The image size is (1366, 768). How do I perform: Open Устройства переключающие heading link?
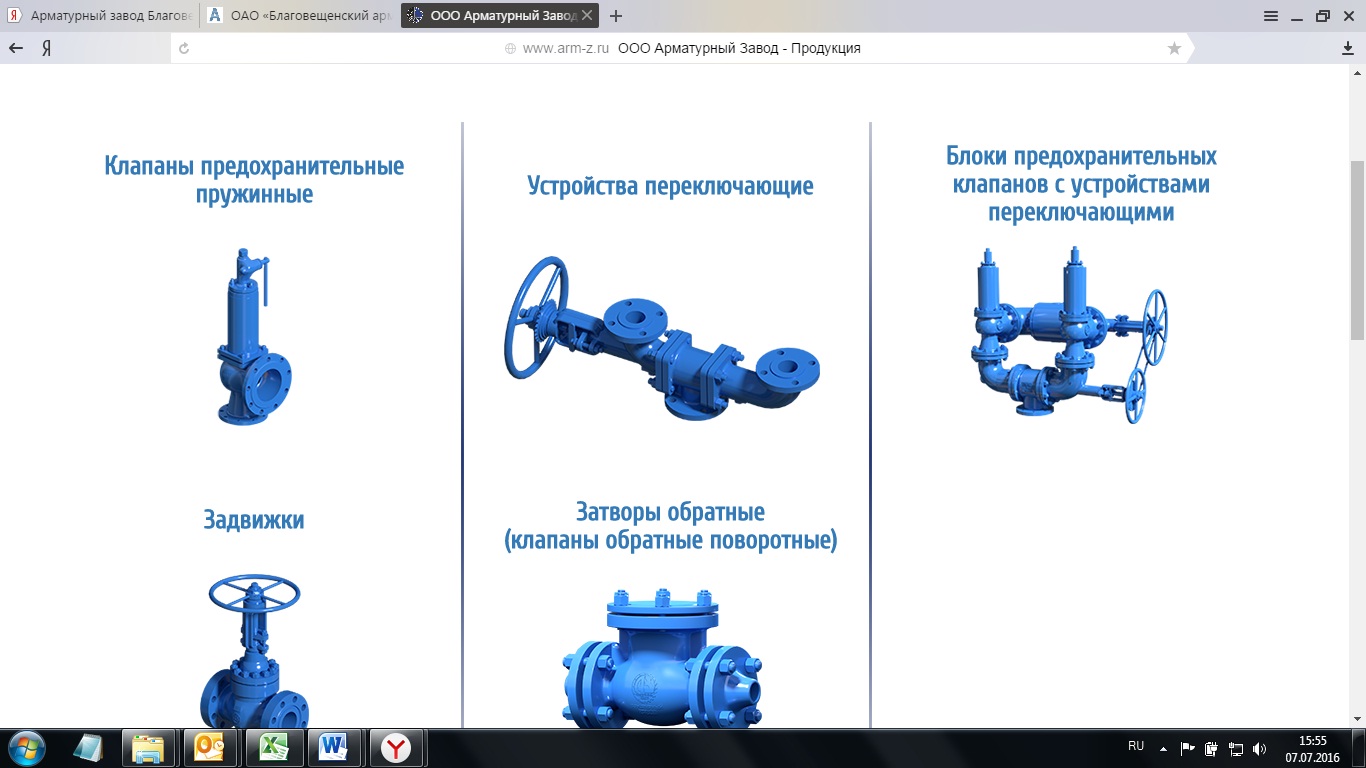point(670,186)
